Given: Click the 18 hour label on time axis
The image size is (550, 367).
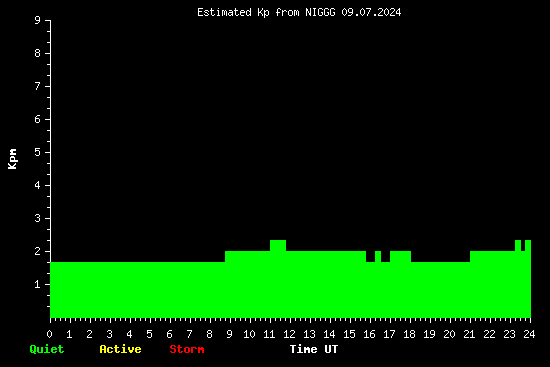Looking at the screenshot, I should click(409, 334).
